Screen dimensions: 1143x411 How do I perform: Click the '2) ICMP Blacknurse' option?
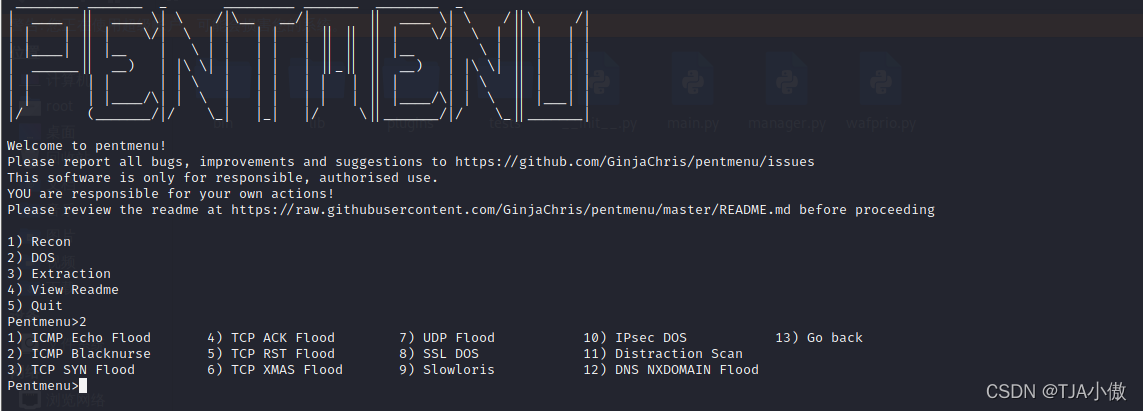click(x=79, y=353)
